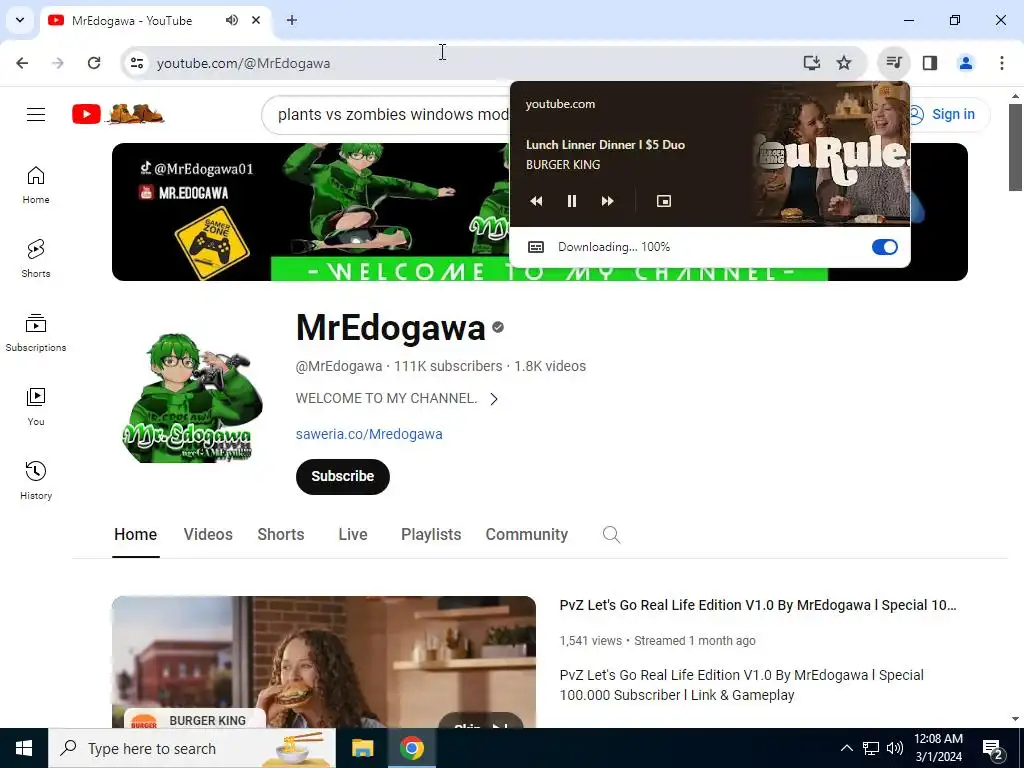Click the browser address bar URL
Screen dimensions: 1024x768
point(244,63)
